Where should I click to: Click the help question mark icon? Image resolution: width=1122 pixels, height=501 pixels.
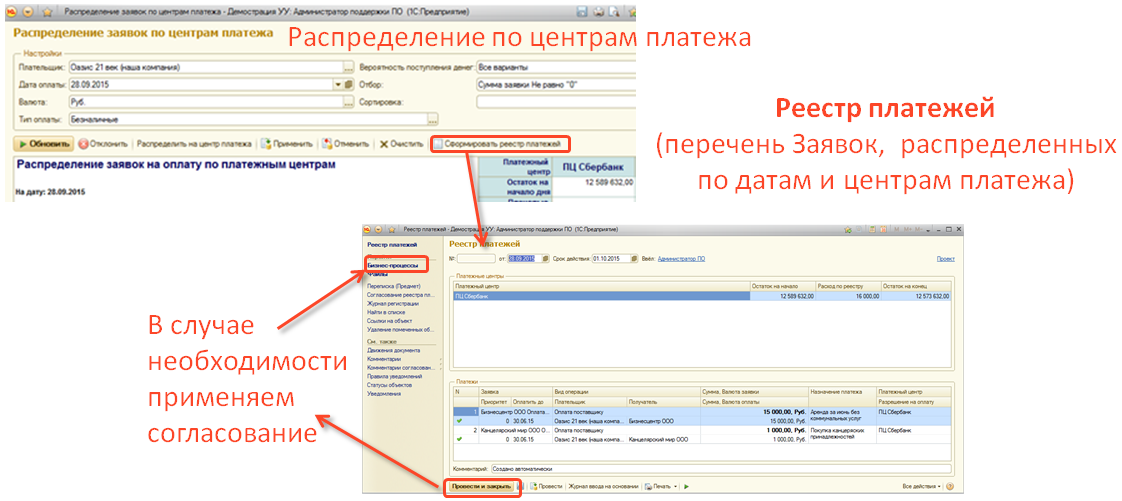(949, 486)
